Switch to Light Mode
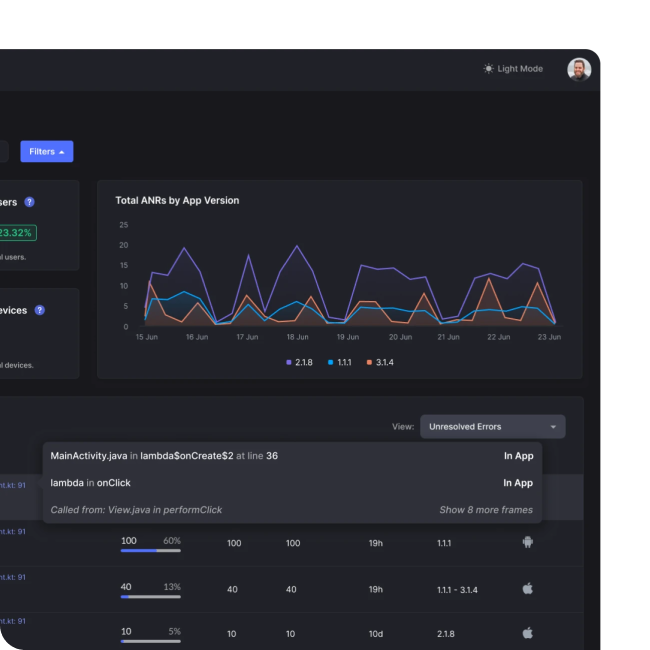Viewport: 650px width, 650px height. click(513, 69)
